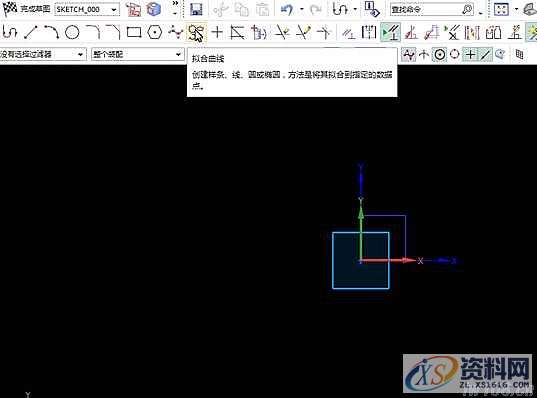Click the Reattach sketch icon beside SKETCH_000

133,9
